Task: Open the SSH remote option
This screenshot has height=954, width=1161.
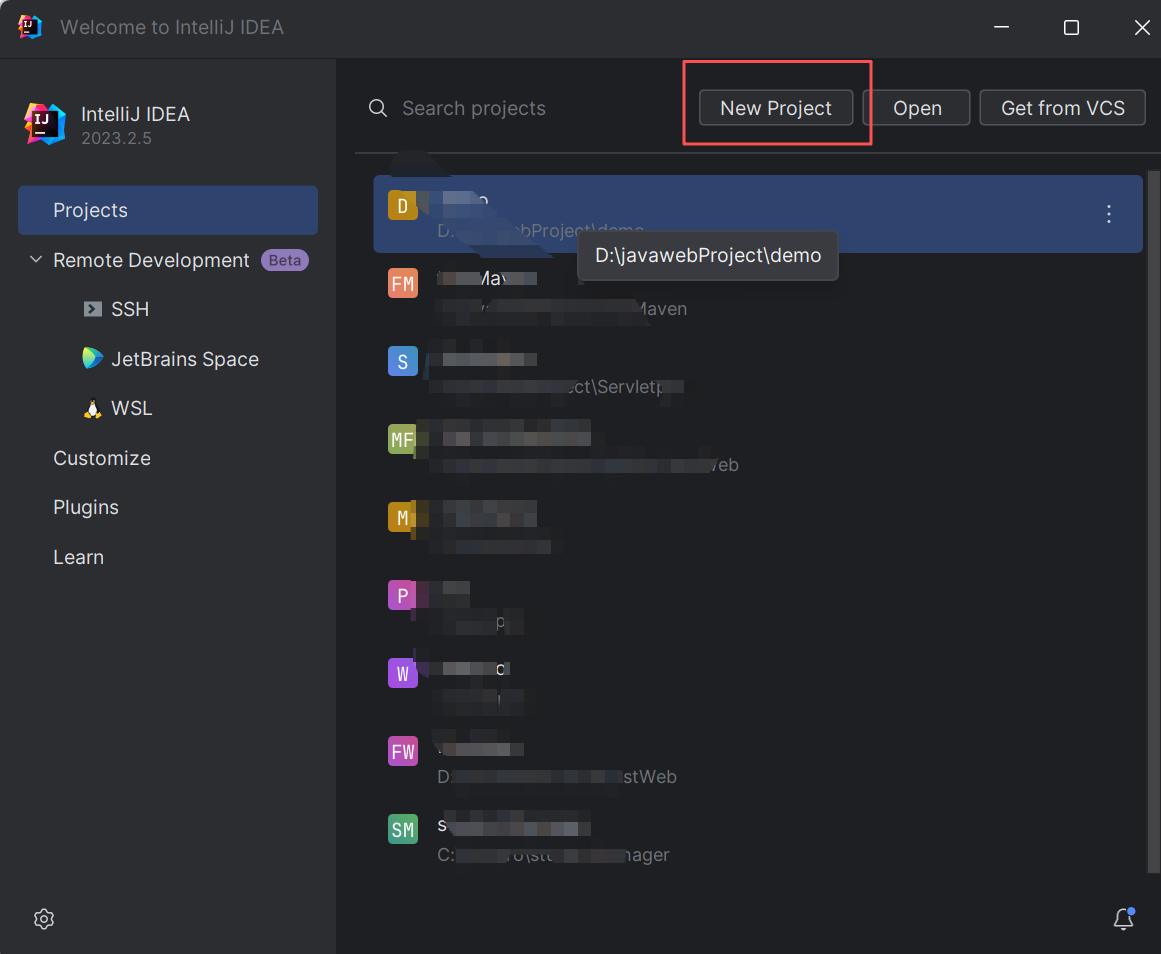Action: point(130,309)
